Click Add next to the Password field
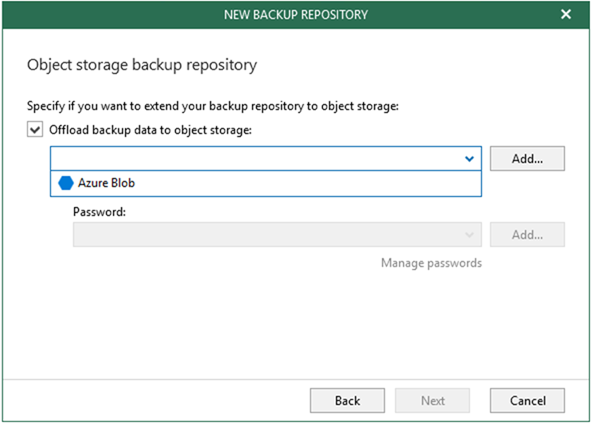The height and width of the screenshot is (423, 591). [527, 234]
